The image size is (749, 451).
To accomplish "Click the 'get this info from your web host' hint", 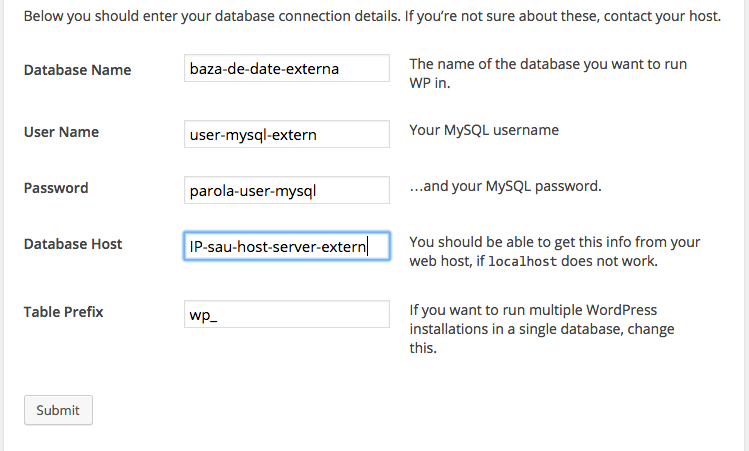I will click(x=555, y=251).
